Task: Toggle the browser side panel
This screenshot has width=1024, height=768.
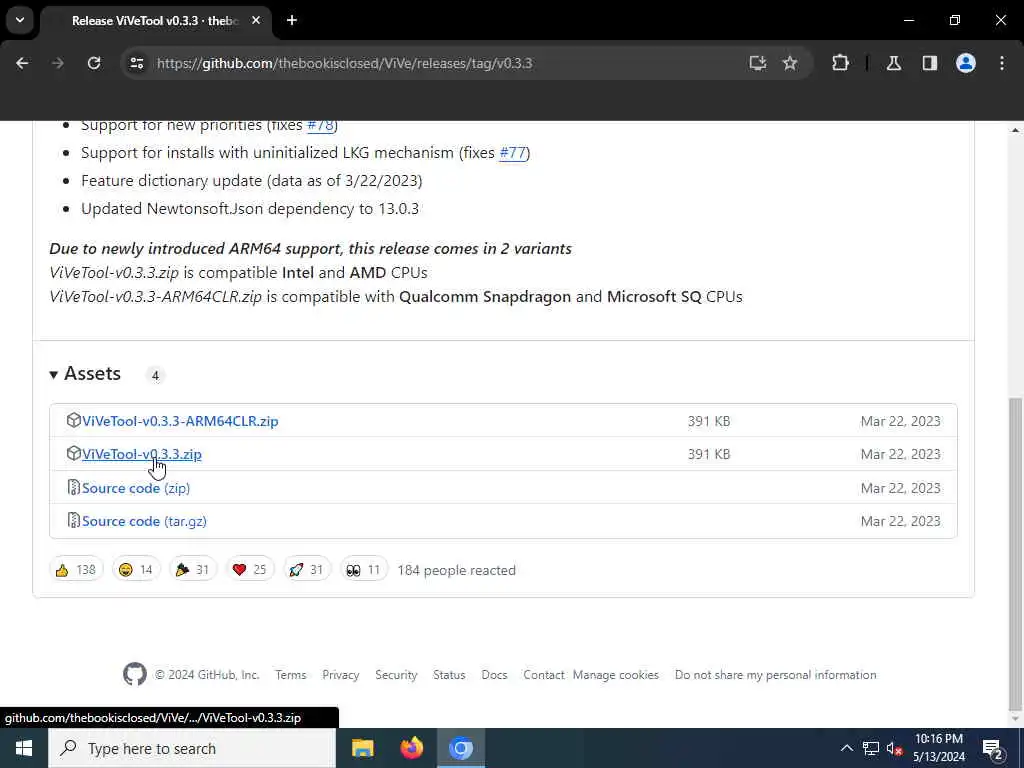Action: (930, 63)
